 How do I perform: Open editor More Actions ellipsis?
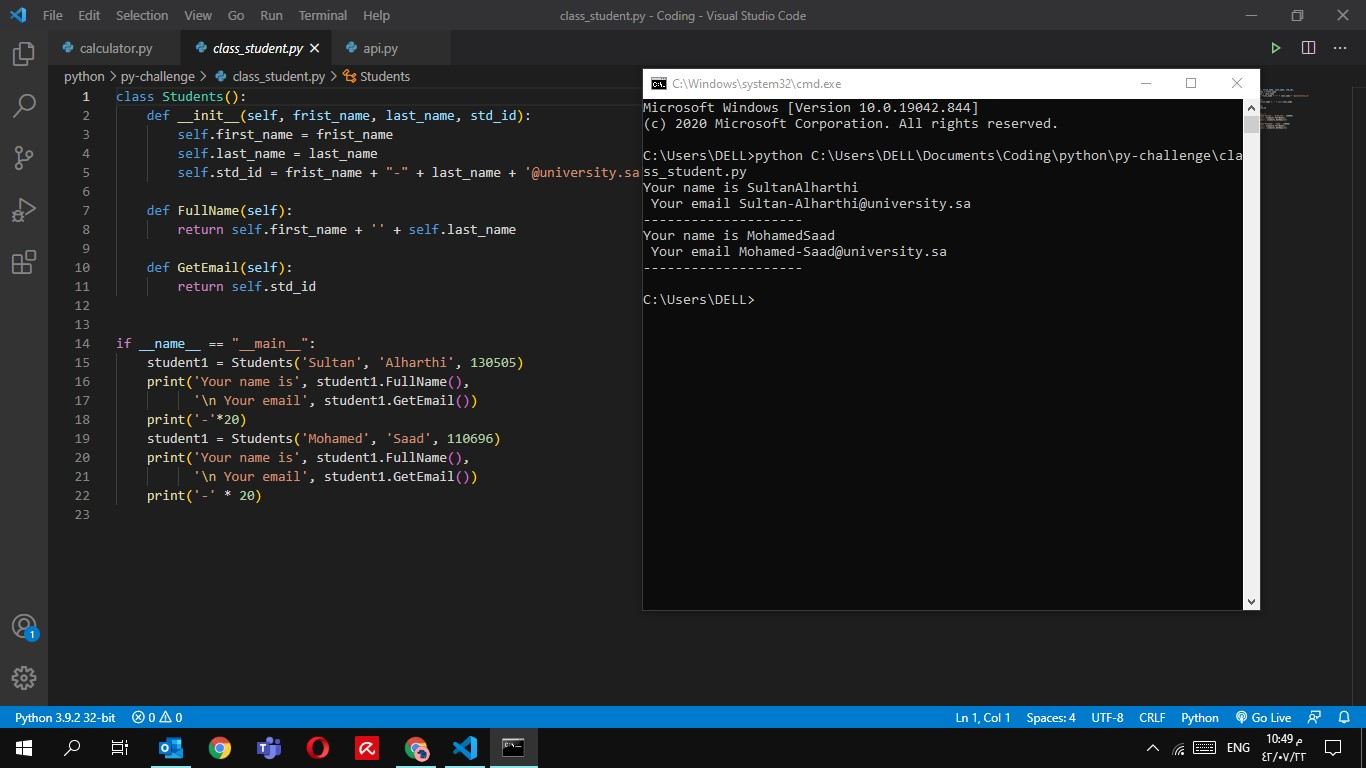[1340, 48]
